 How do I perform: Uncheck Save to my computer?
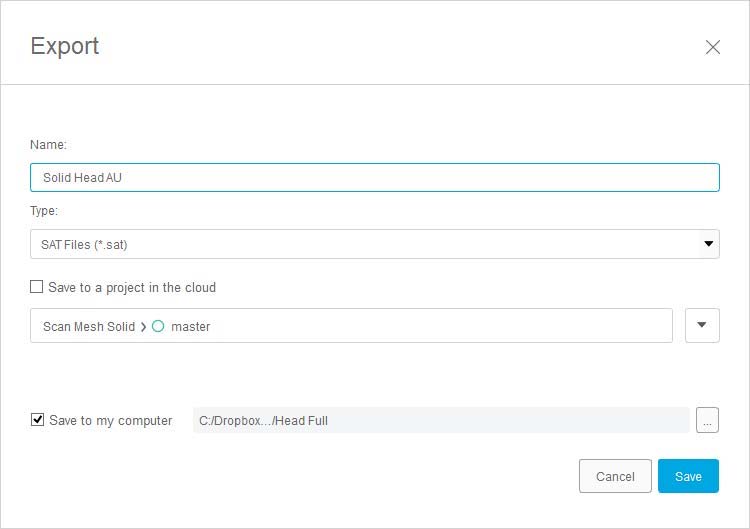pyautogui.click(x=37, y=419)
